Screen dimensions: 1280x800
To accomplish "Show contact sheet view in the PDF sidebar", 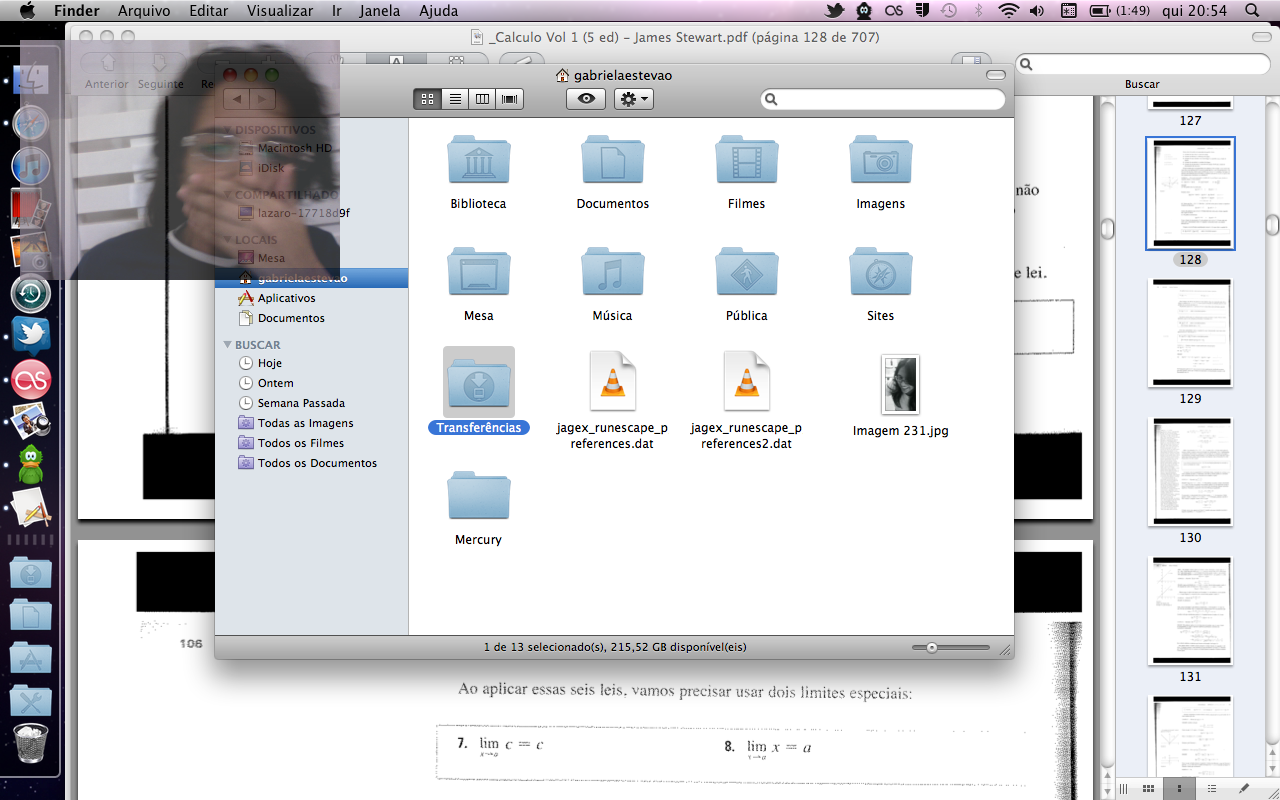I will pyautogui.click(x=1150, y=788).
